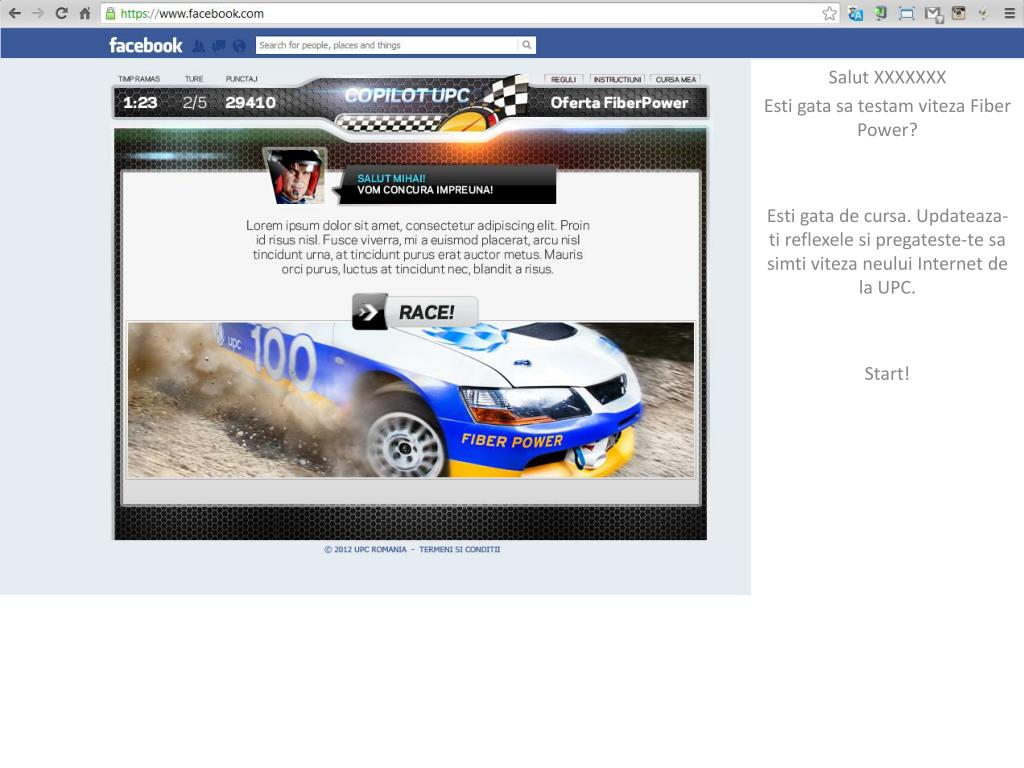Image resolution: width=1024 pixels, height=768 pixels.
Task: Open the Instagram extension icon
Action: tap(958, 13)
